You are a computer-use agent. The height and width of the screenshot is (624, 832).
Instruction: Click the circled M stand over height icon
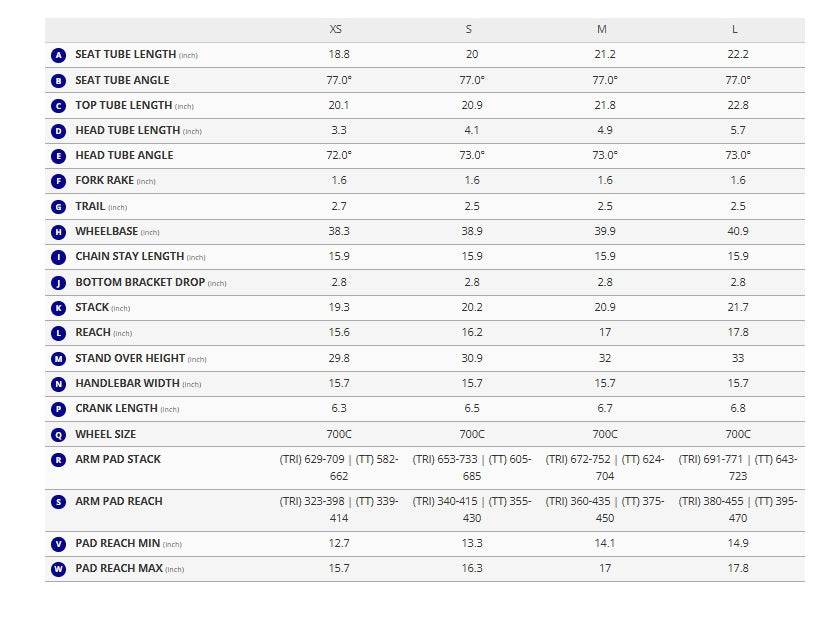(58, 358)
